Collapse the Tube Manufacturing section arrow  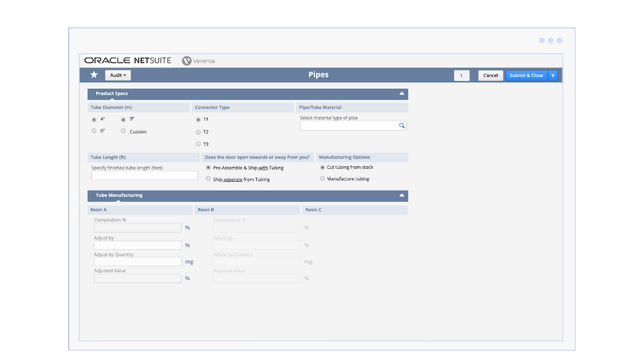click(x=402, y=196)
